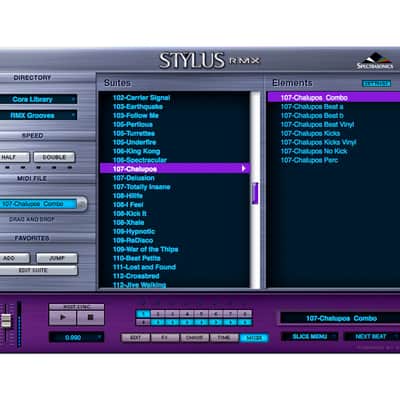
Task: Open the Next Beat dropdown
Action: click(x=371, y=337)
